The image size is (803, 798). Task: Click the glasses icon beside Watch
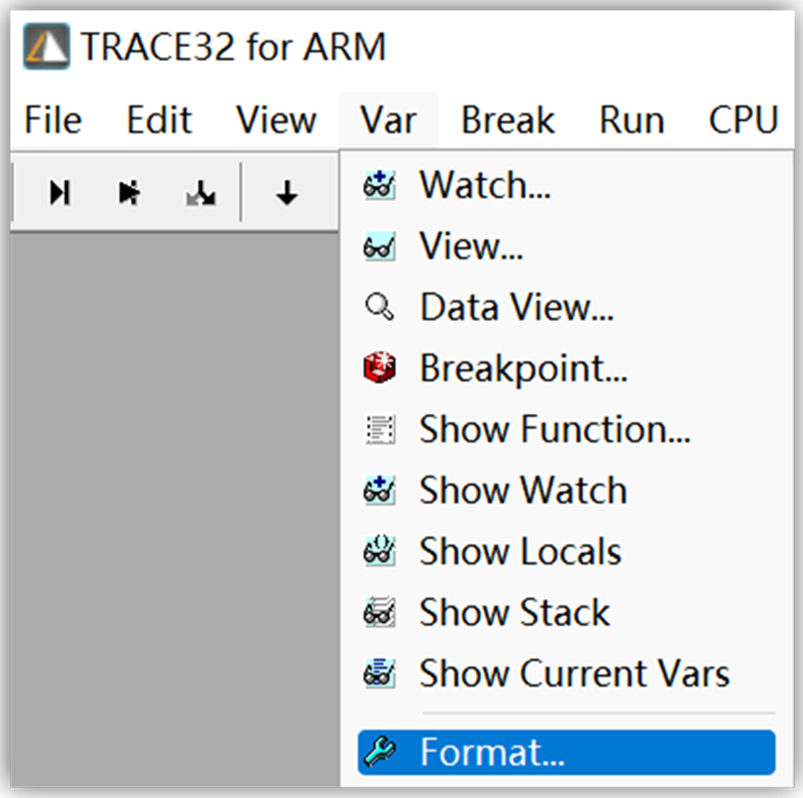tap(378, 184)
